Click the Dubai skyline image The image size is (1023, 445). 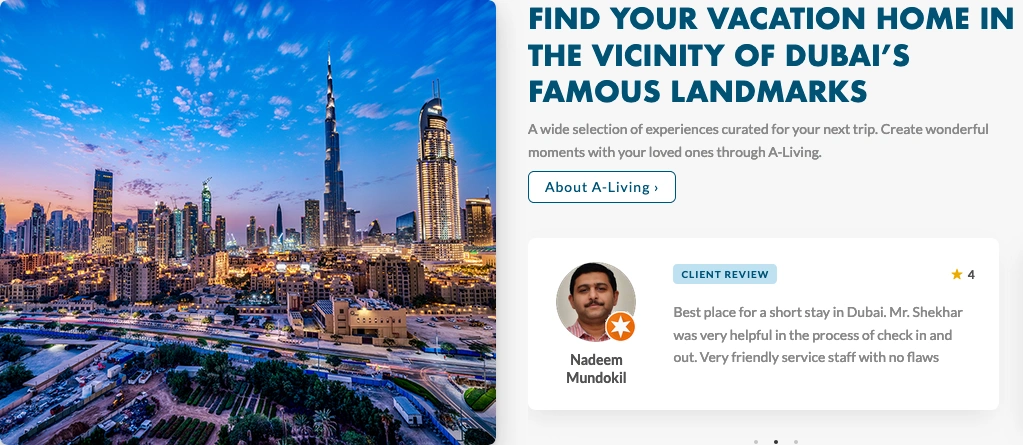(x=248, y=222)
